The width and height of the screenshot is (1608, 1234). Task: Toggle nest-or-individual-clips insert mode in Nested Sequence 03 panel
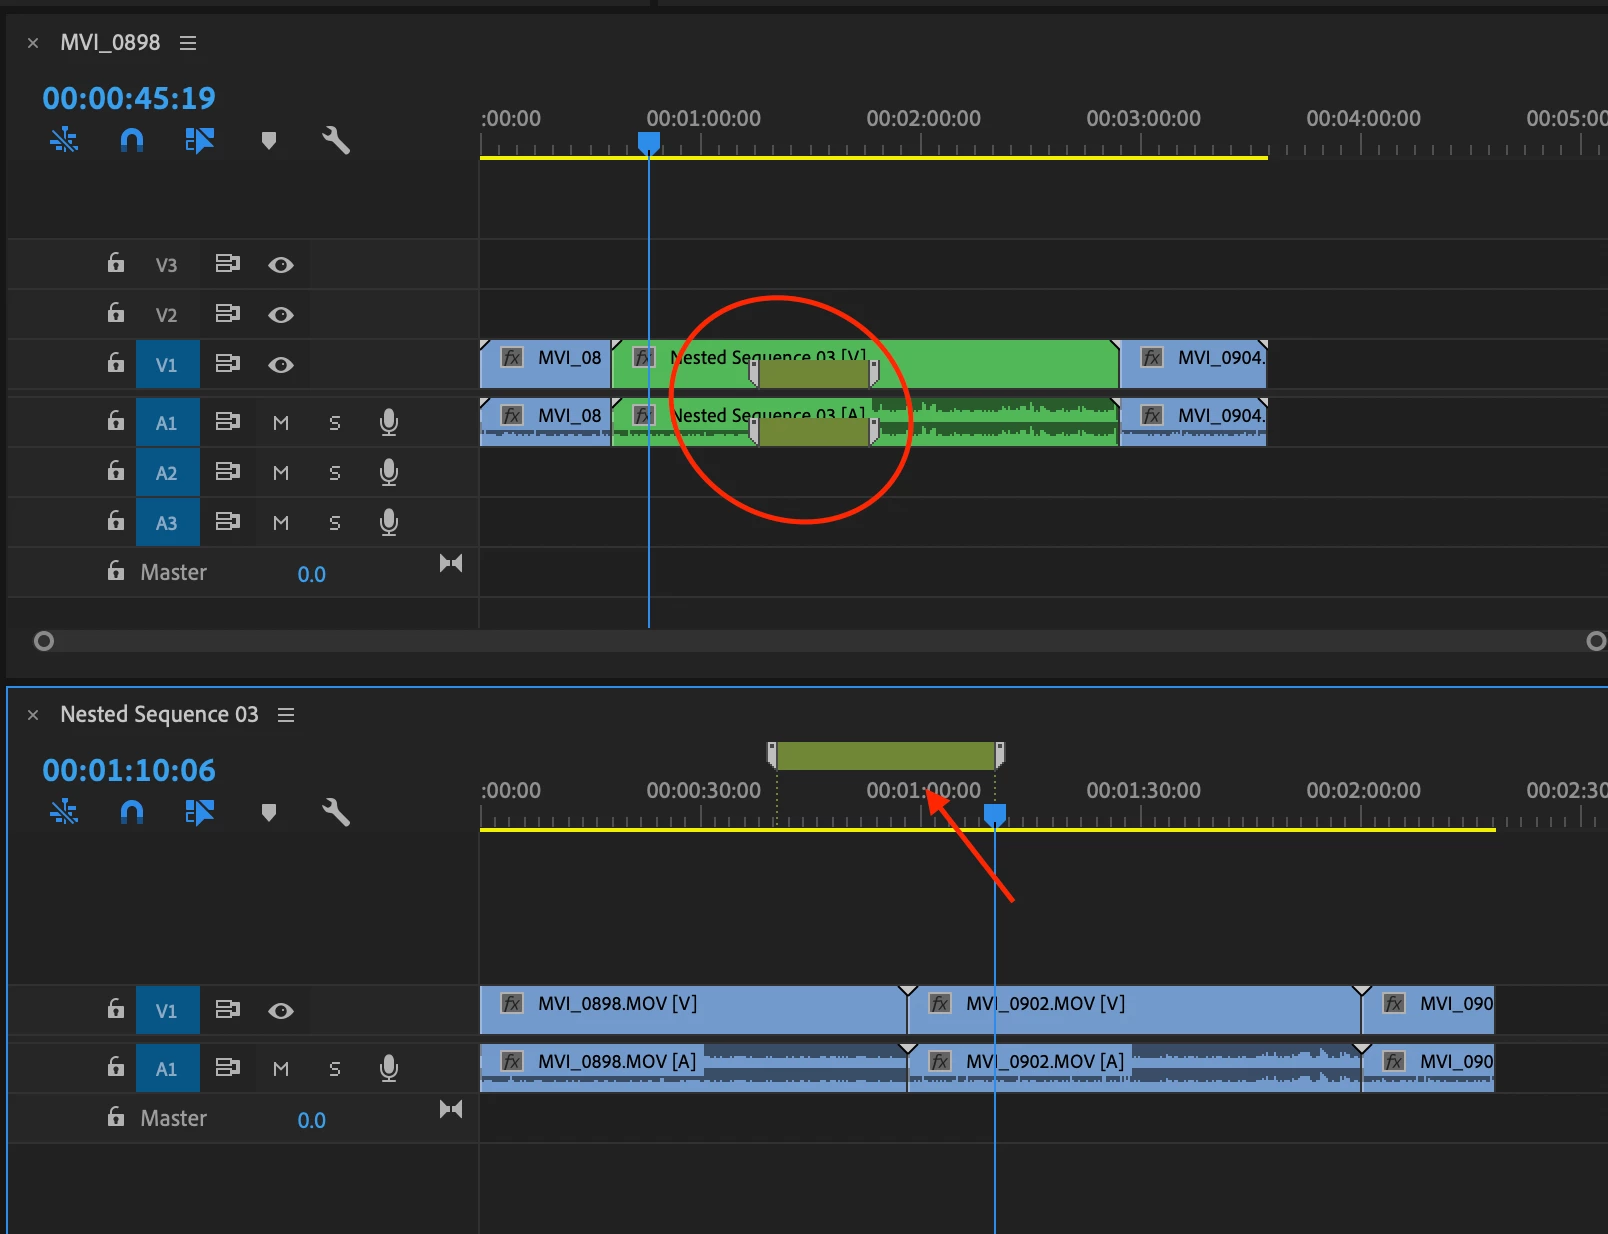(x=64, y=812)
